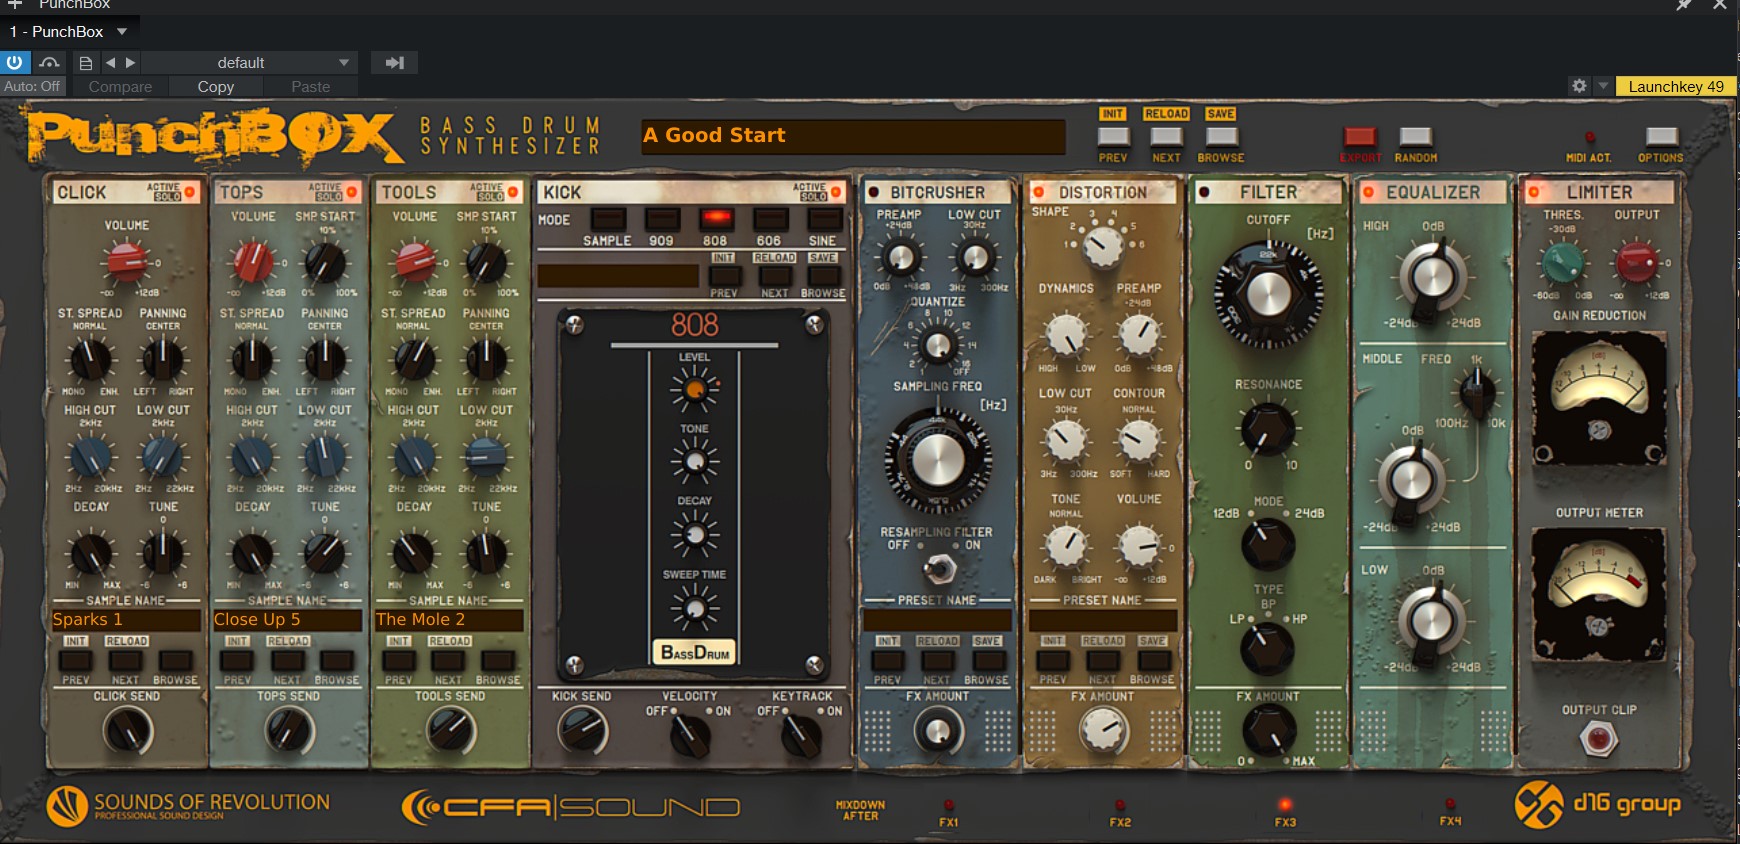Toggle the DISTORTION effect LED
This screenshot has height=844, width=1740.
pyautogui.click(x=1038, y=192)
